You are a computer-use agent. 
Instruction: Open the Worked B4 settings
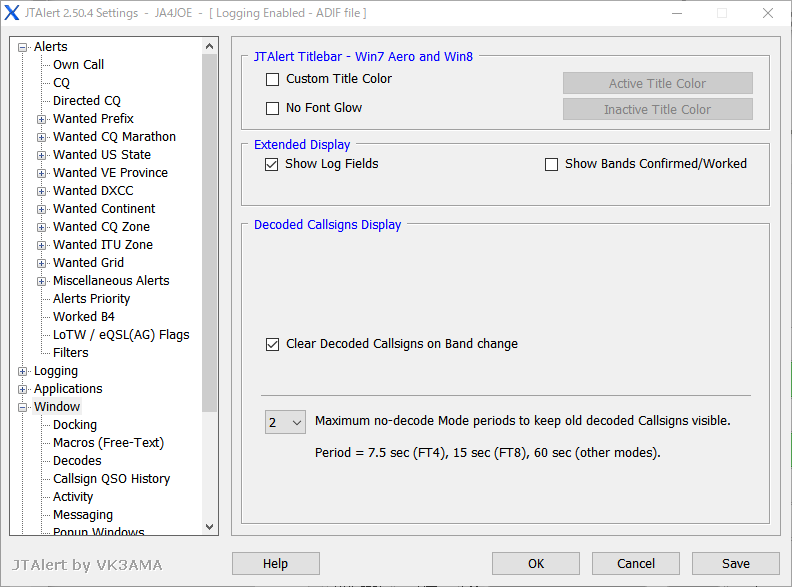pyautogui.click(x=84, y=317)
